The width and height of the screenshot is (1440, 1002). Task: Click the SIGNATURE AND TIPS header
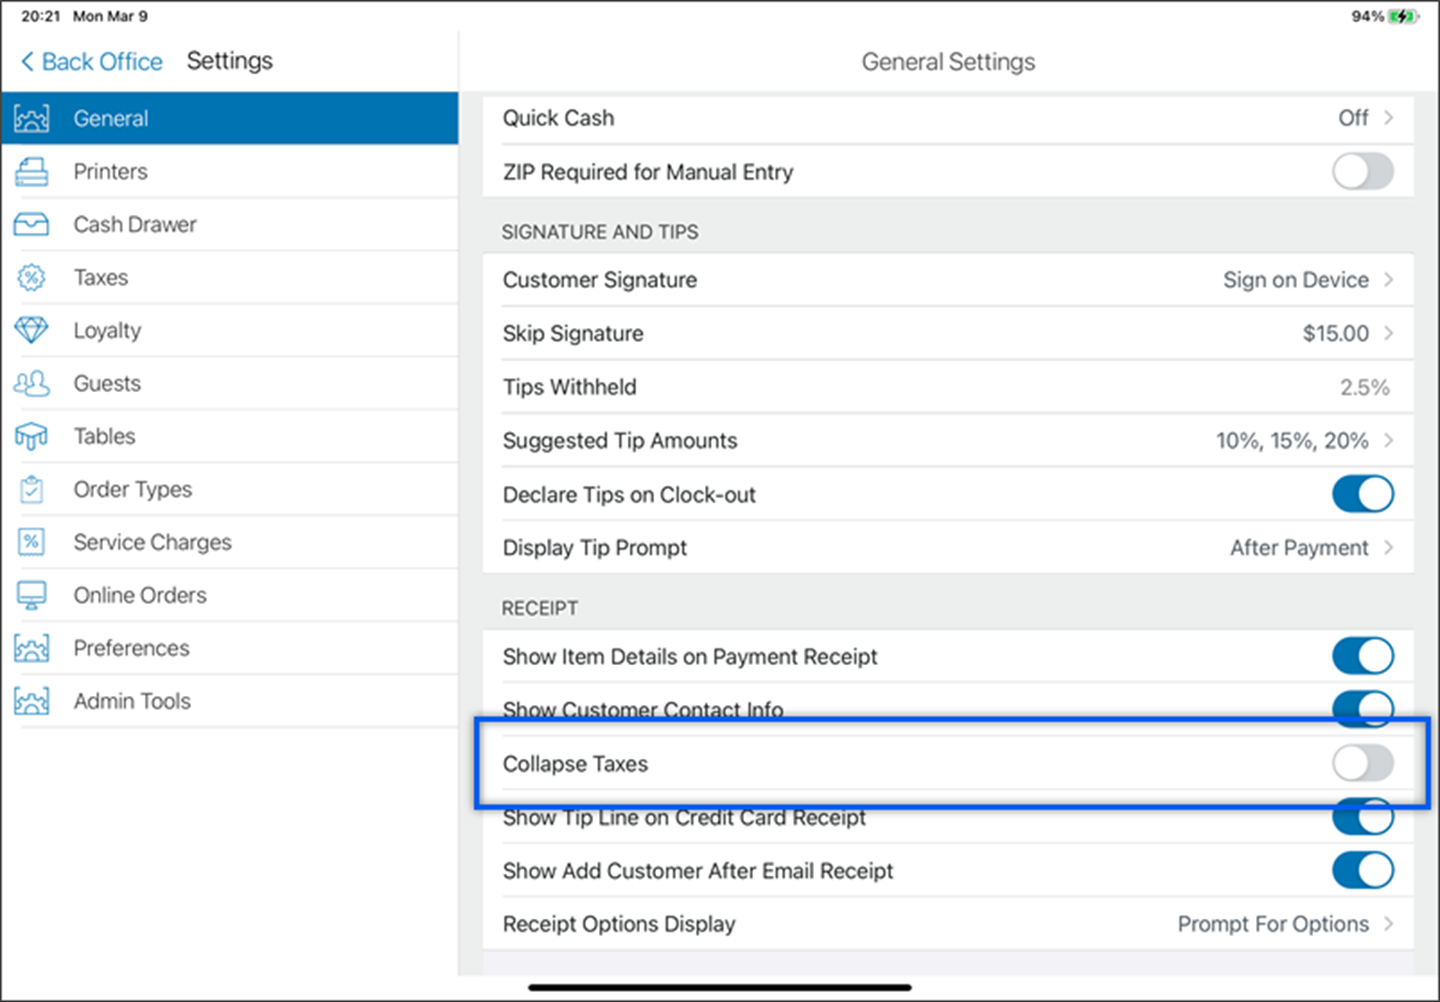600,232
